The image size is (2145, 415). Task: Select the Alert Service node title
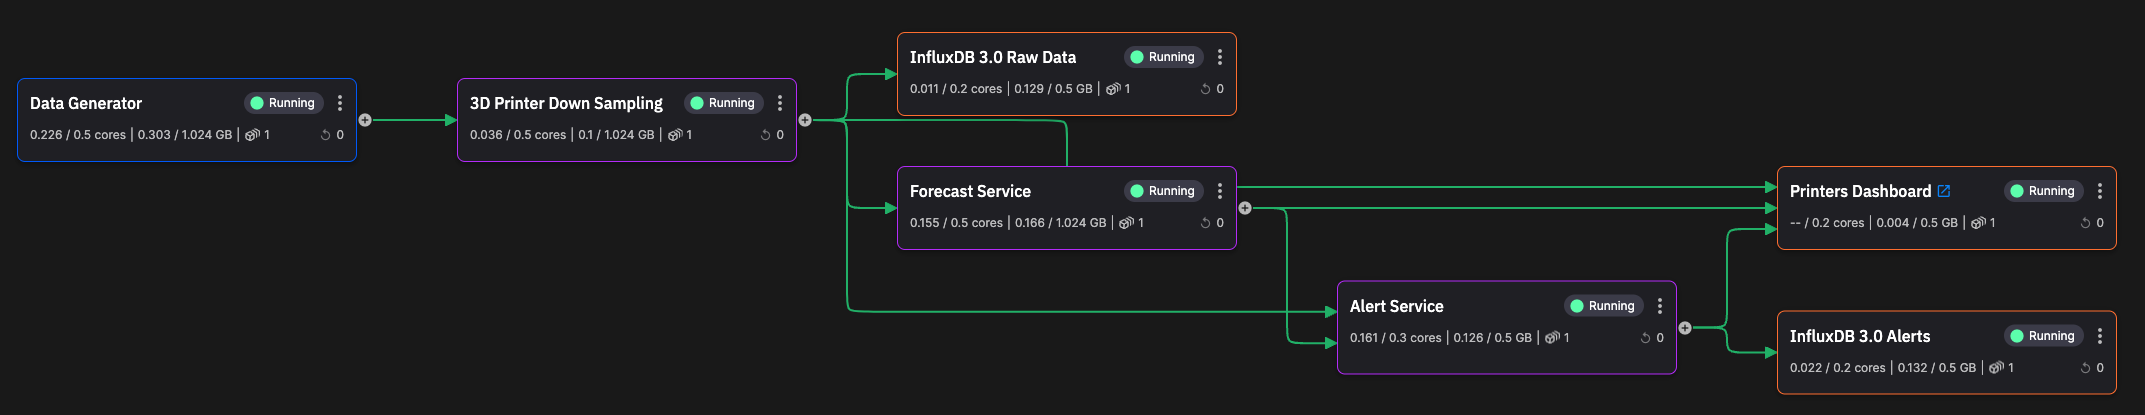click(1396, 306)
